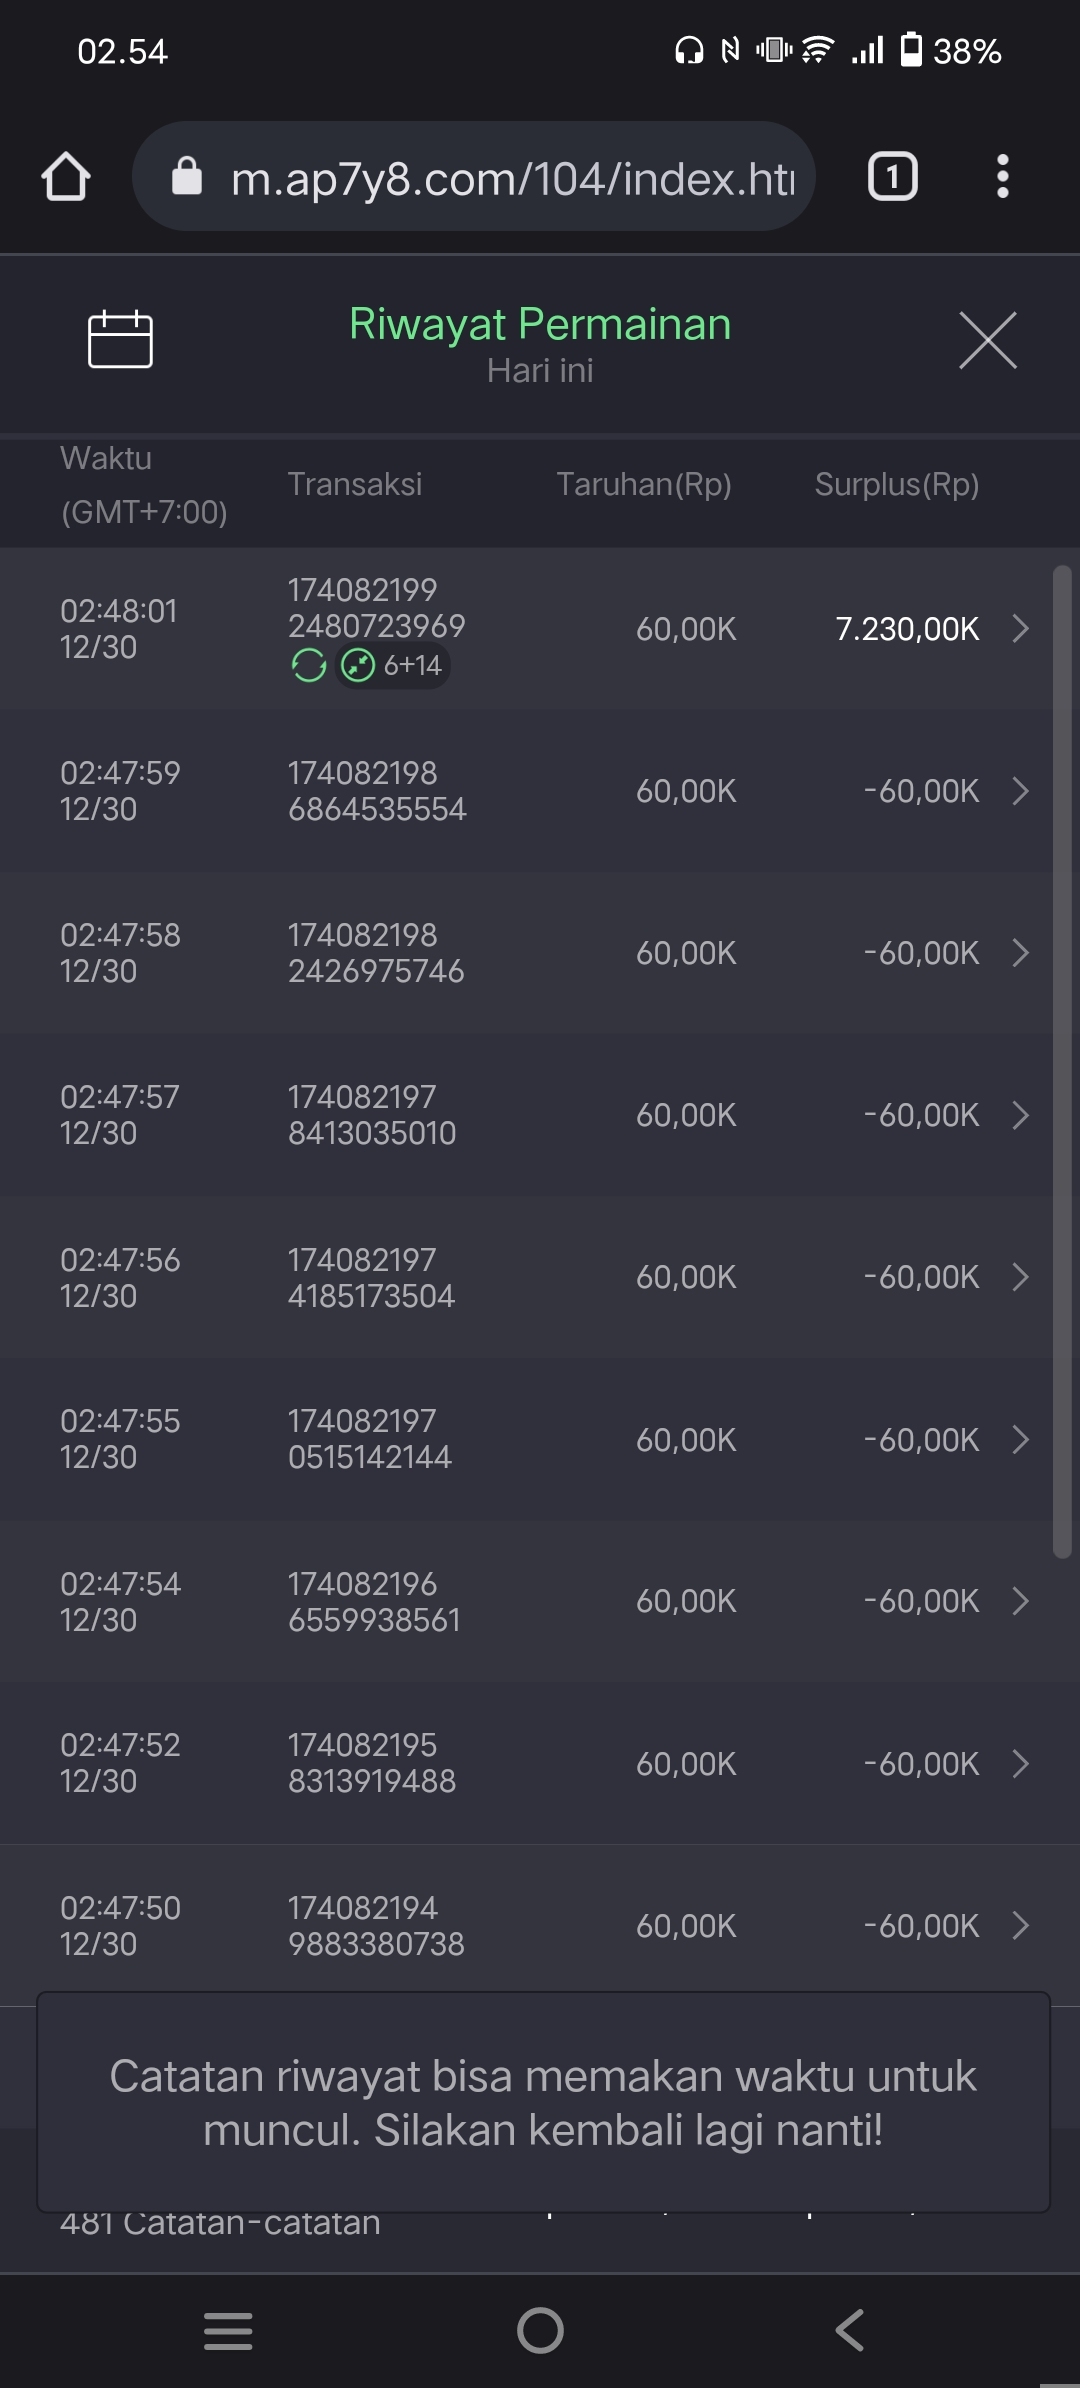Open the Android recent apps button
This screenshot has height=2388, width=1080.
pyautogui.click(x=228, y=2331)
